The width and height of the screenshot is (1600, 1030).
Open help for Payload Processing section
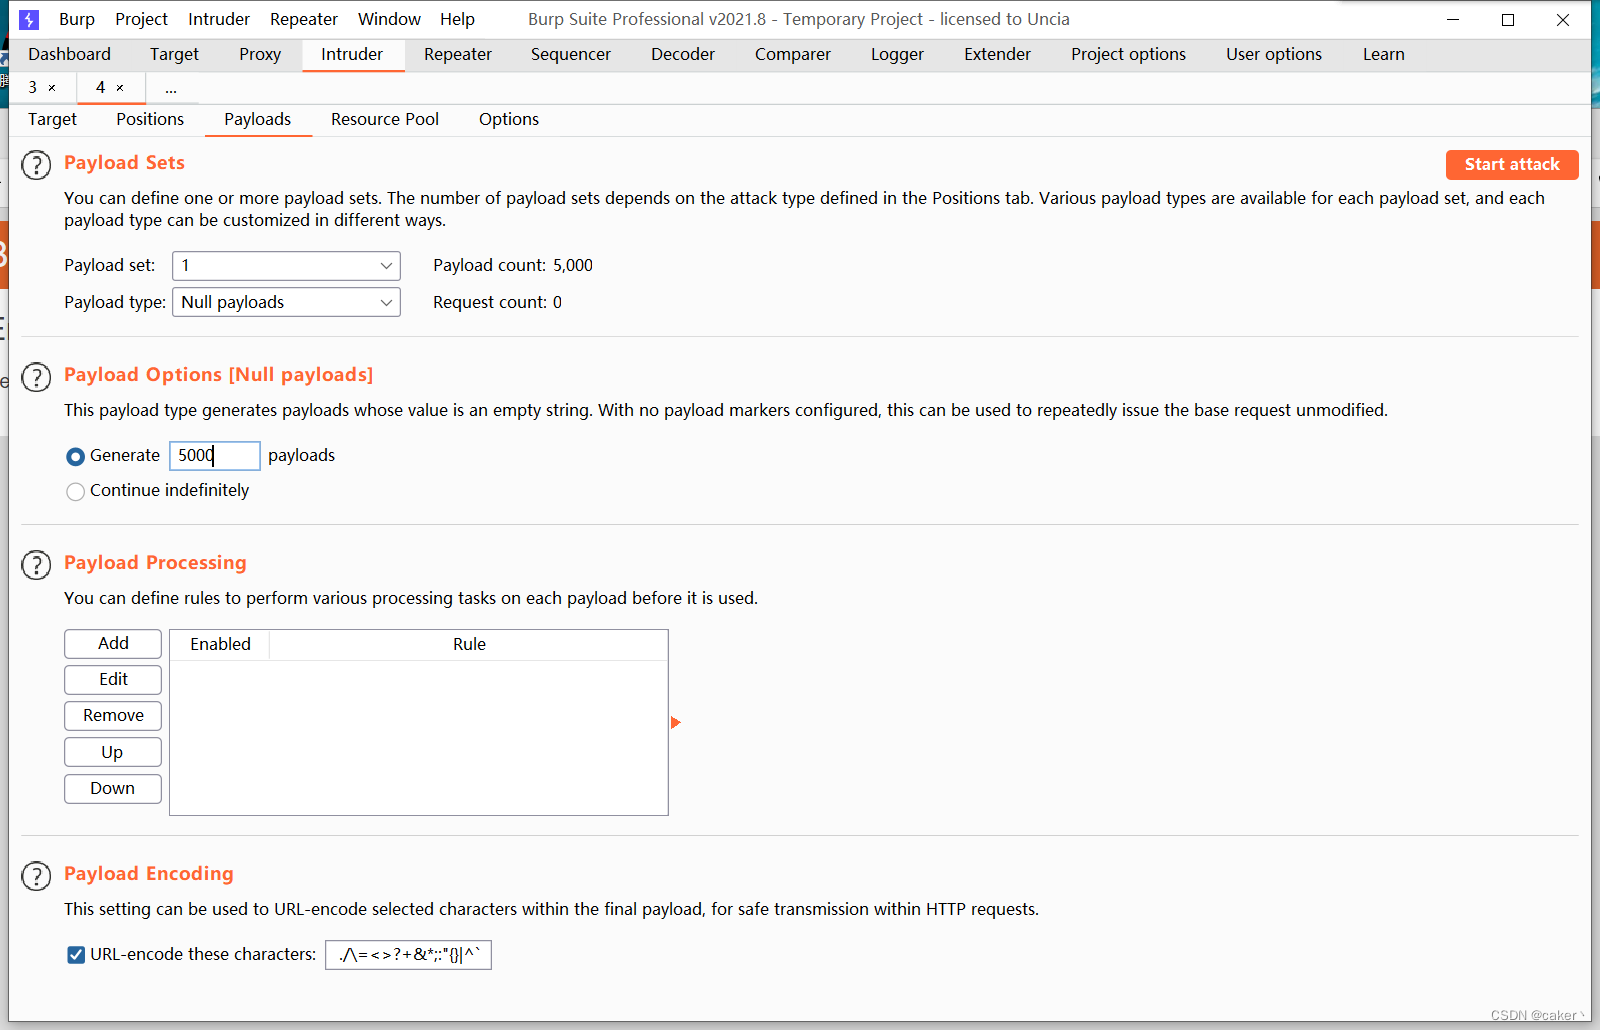click(36, 565)
